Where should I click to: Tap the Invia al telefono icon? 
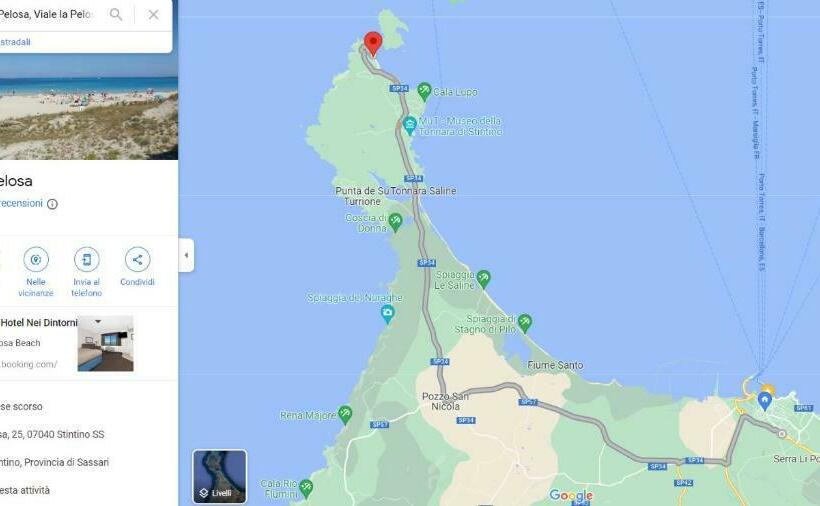(x=86, y=259)
